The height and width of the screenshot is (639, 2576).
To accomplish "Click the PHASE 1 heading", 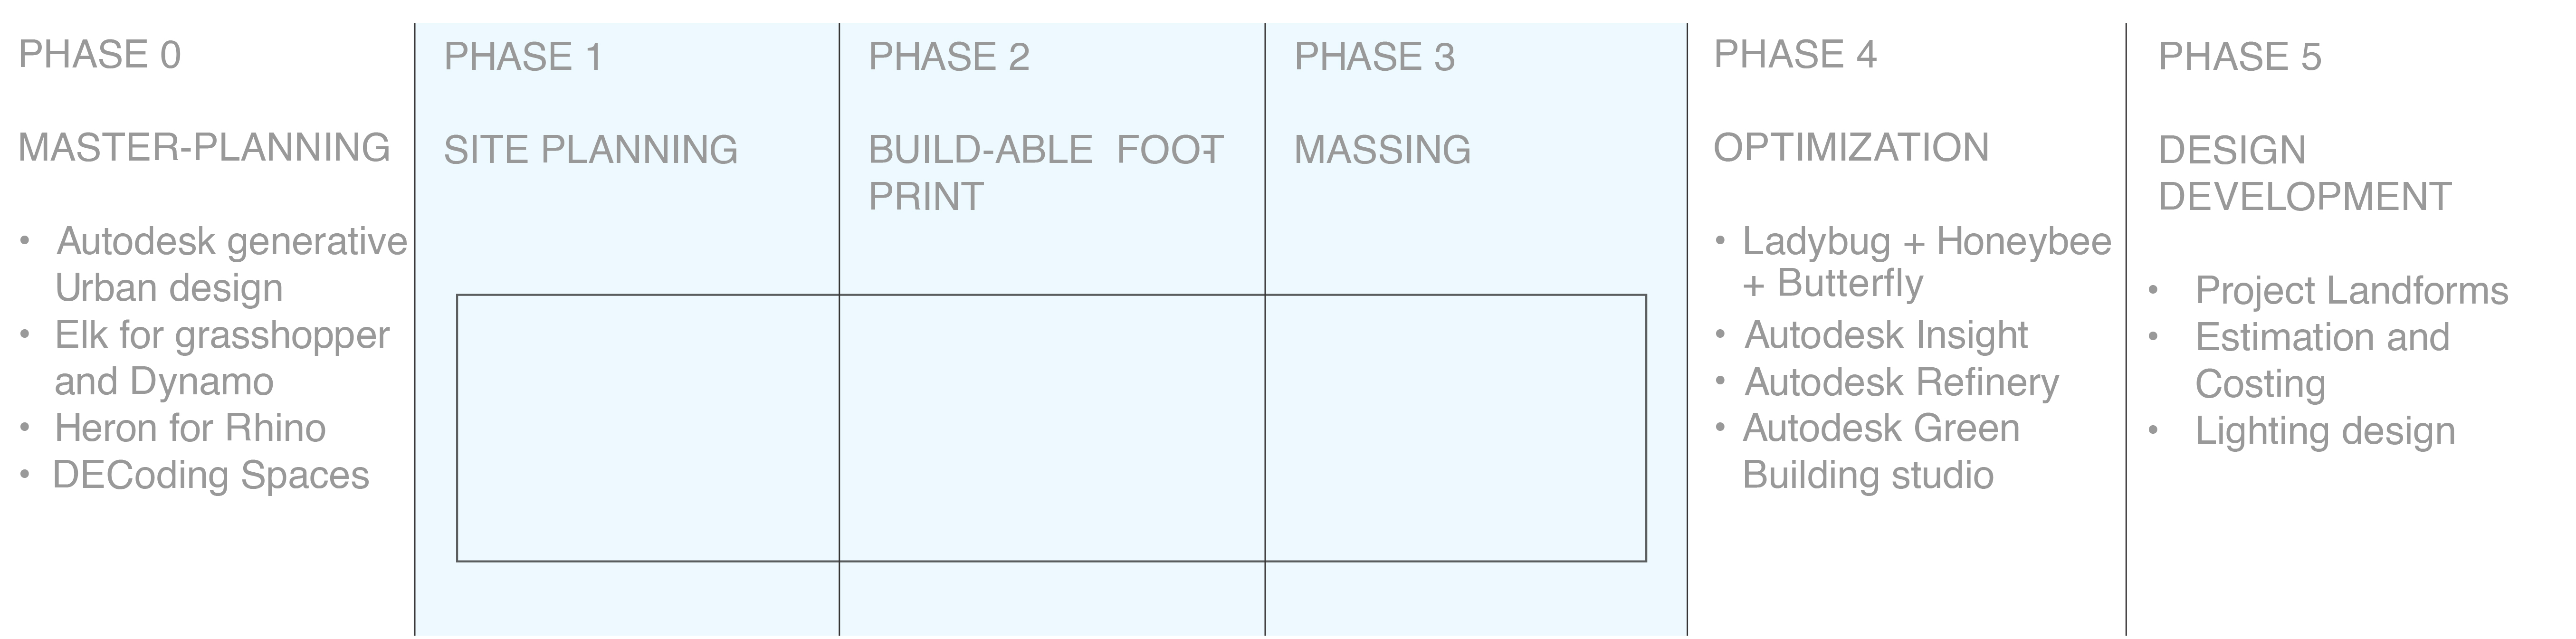I will point(523,57).
